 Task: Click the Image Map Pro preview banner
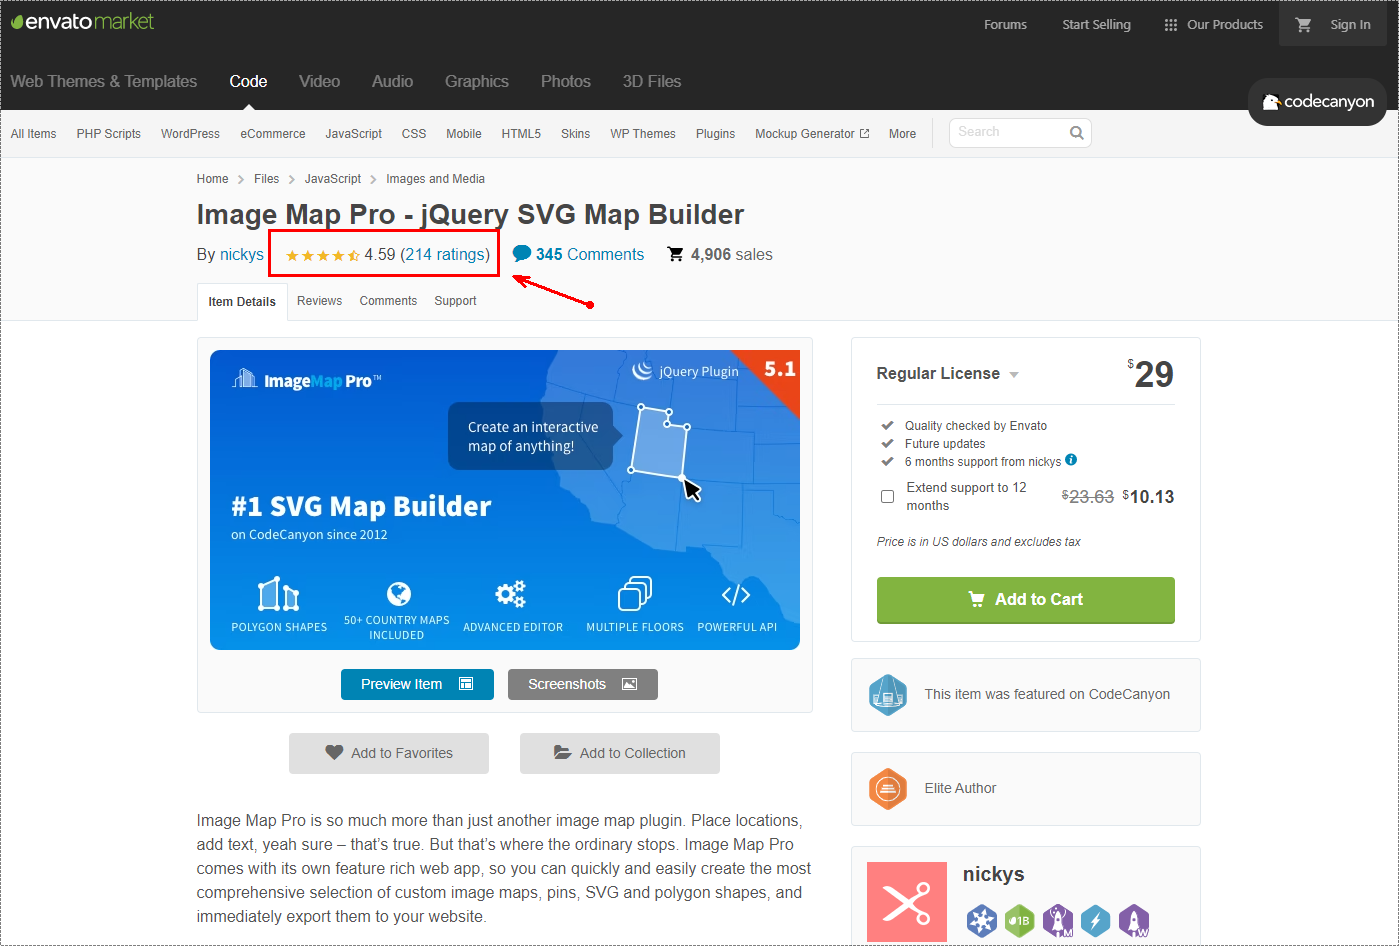click(505, 500)
